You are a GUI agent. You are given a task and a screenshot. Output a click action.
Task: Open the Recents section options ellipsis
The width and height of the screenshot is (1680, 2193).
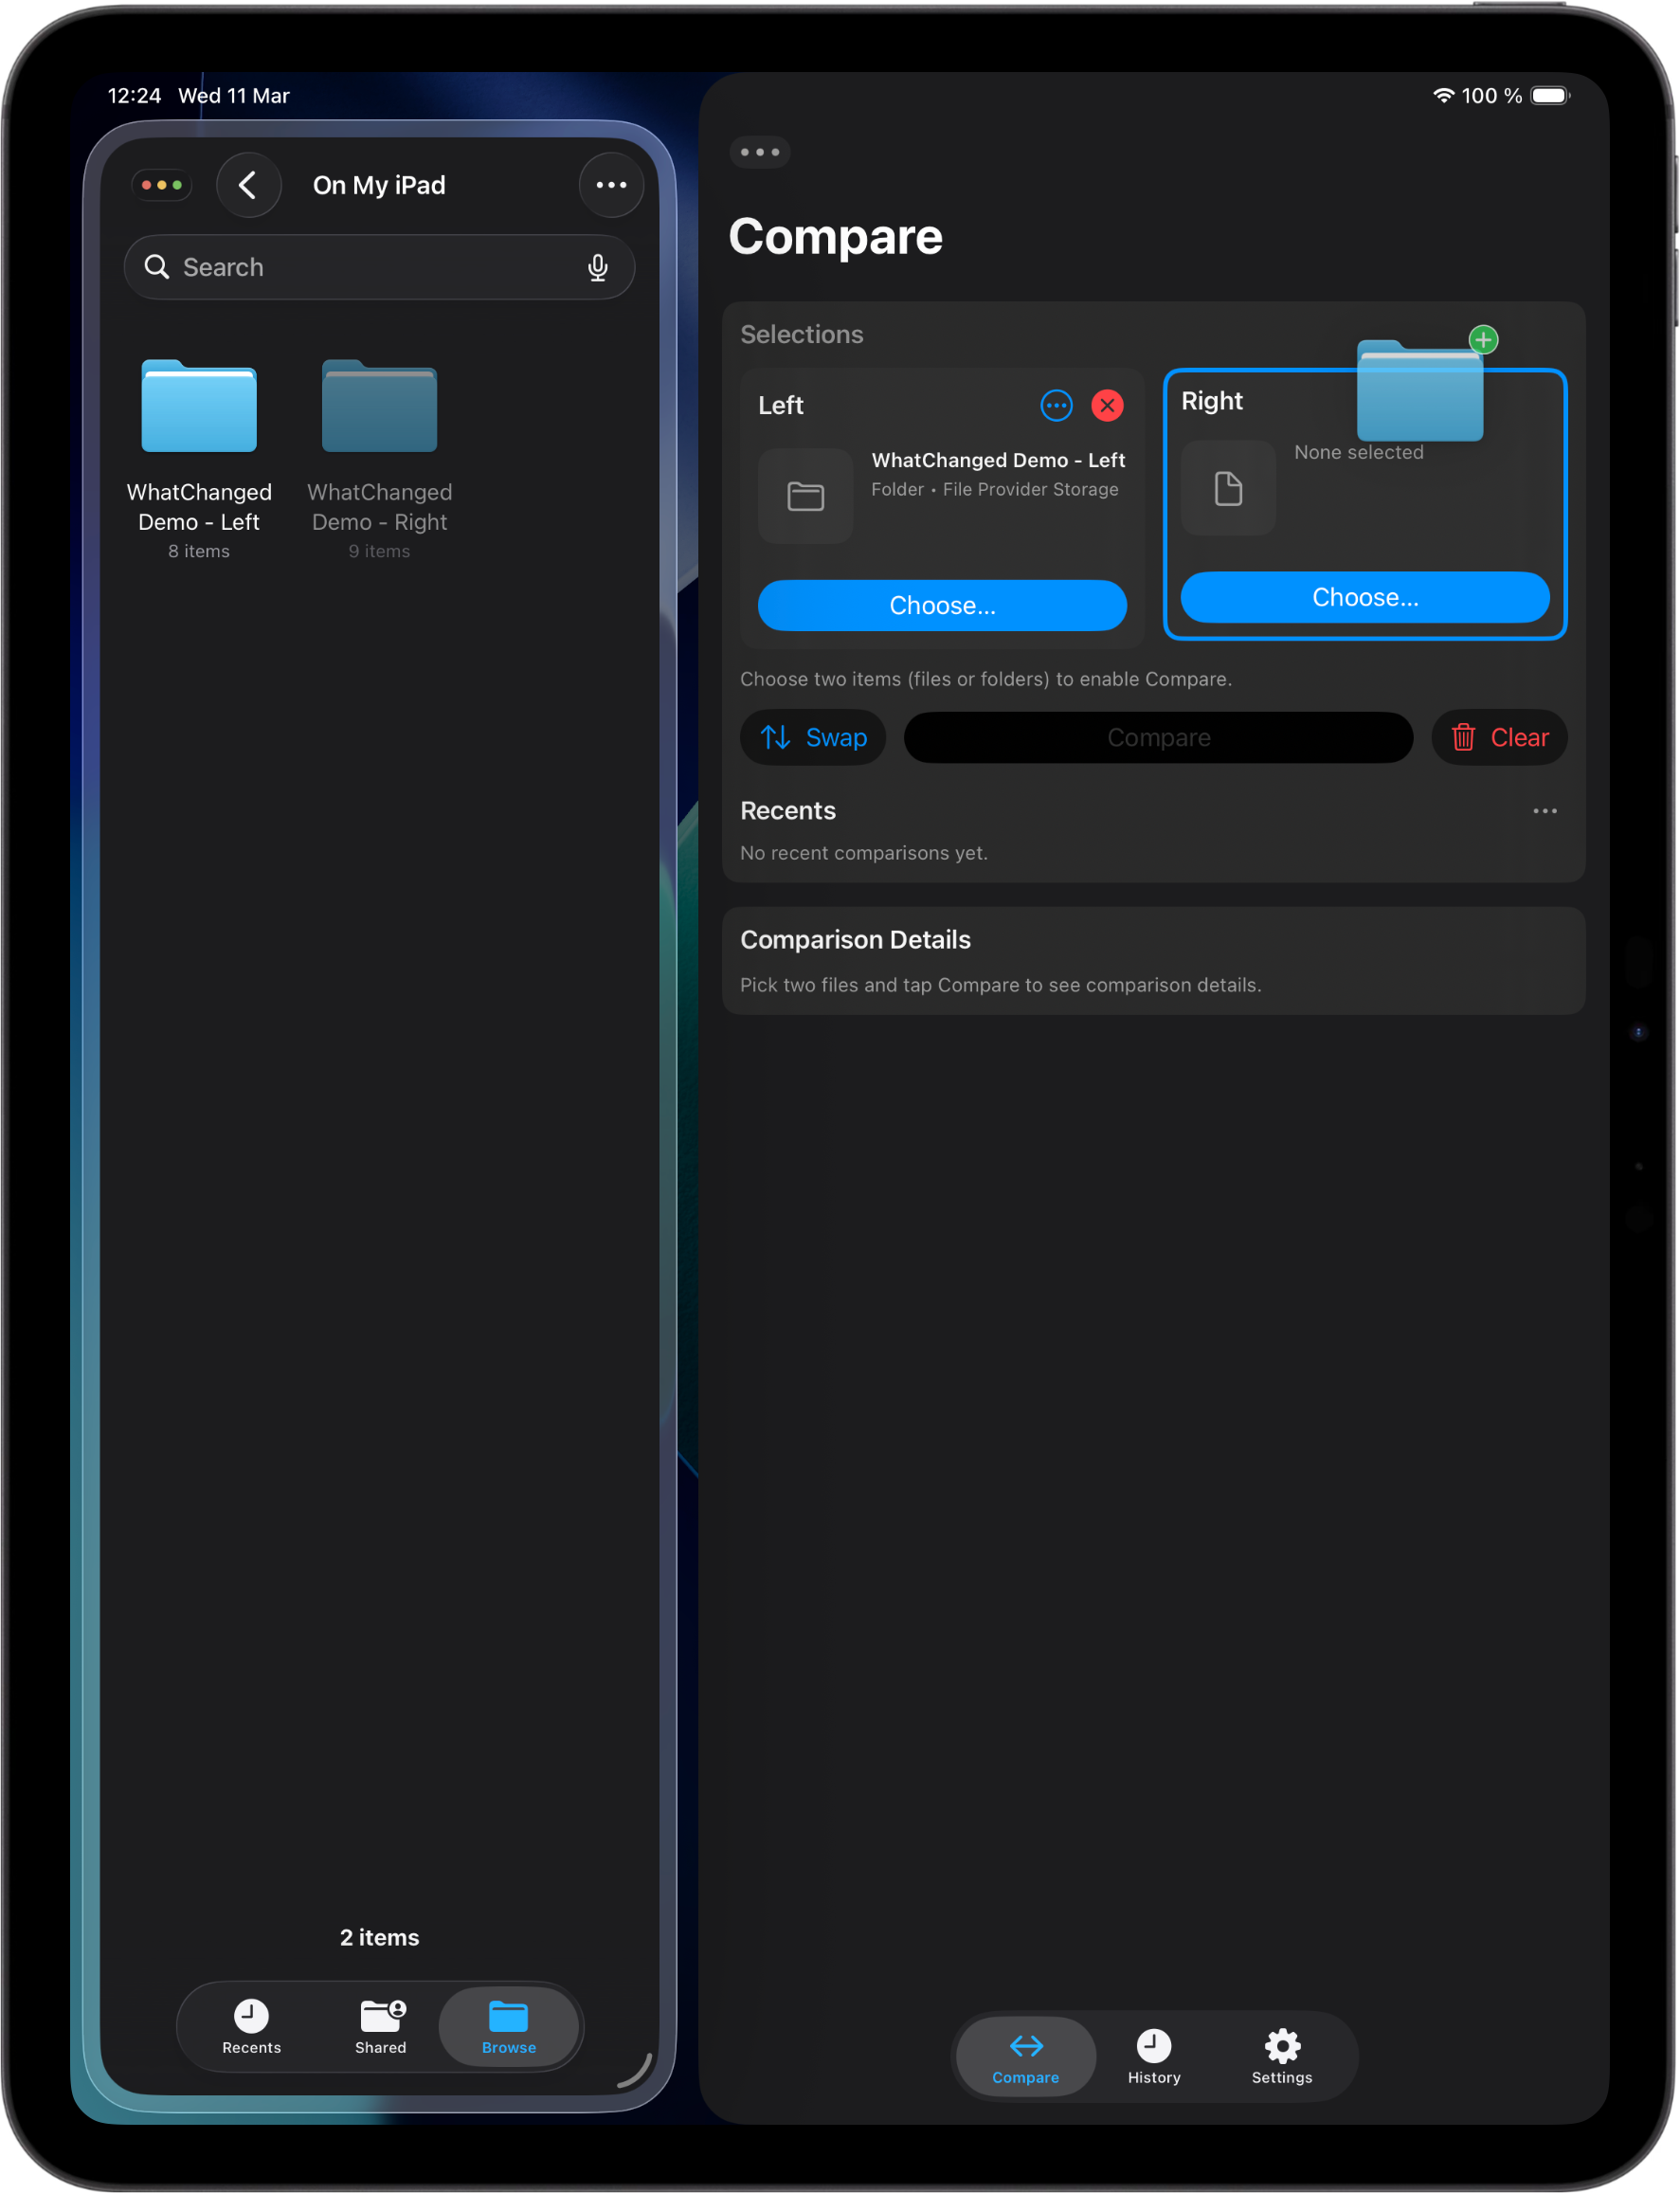point(1544,811)
